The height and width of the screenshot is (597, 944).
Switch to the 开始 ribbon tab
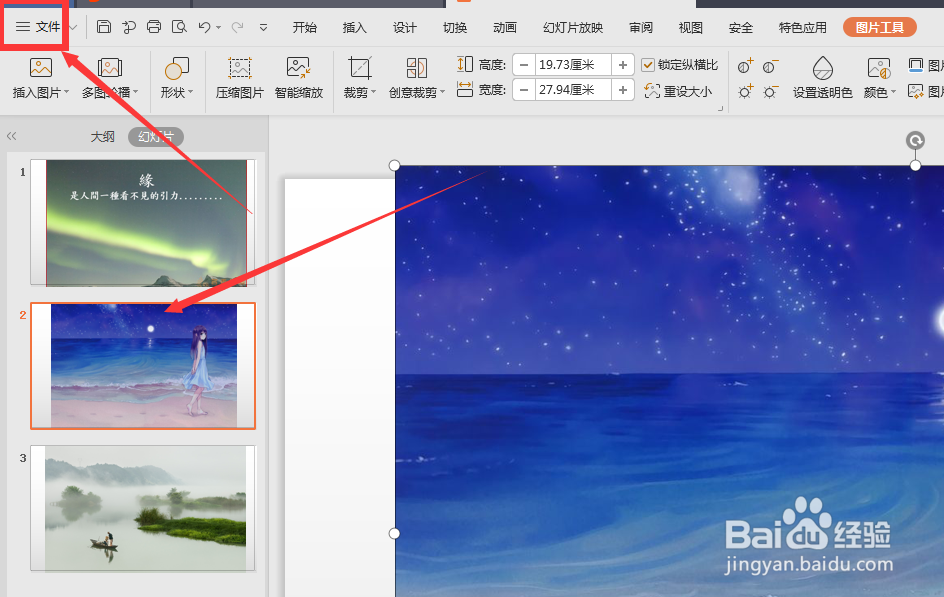pos(305,28)
